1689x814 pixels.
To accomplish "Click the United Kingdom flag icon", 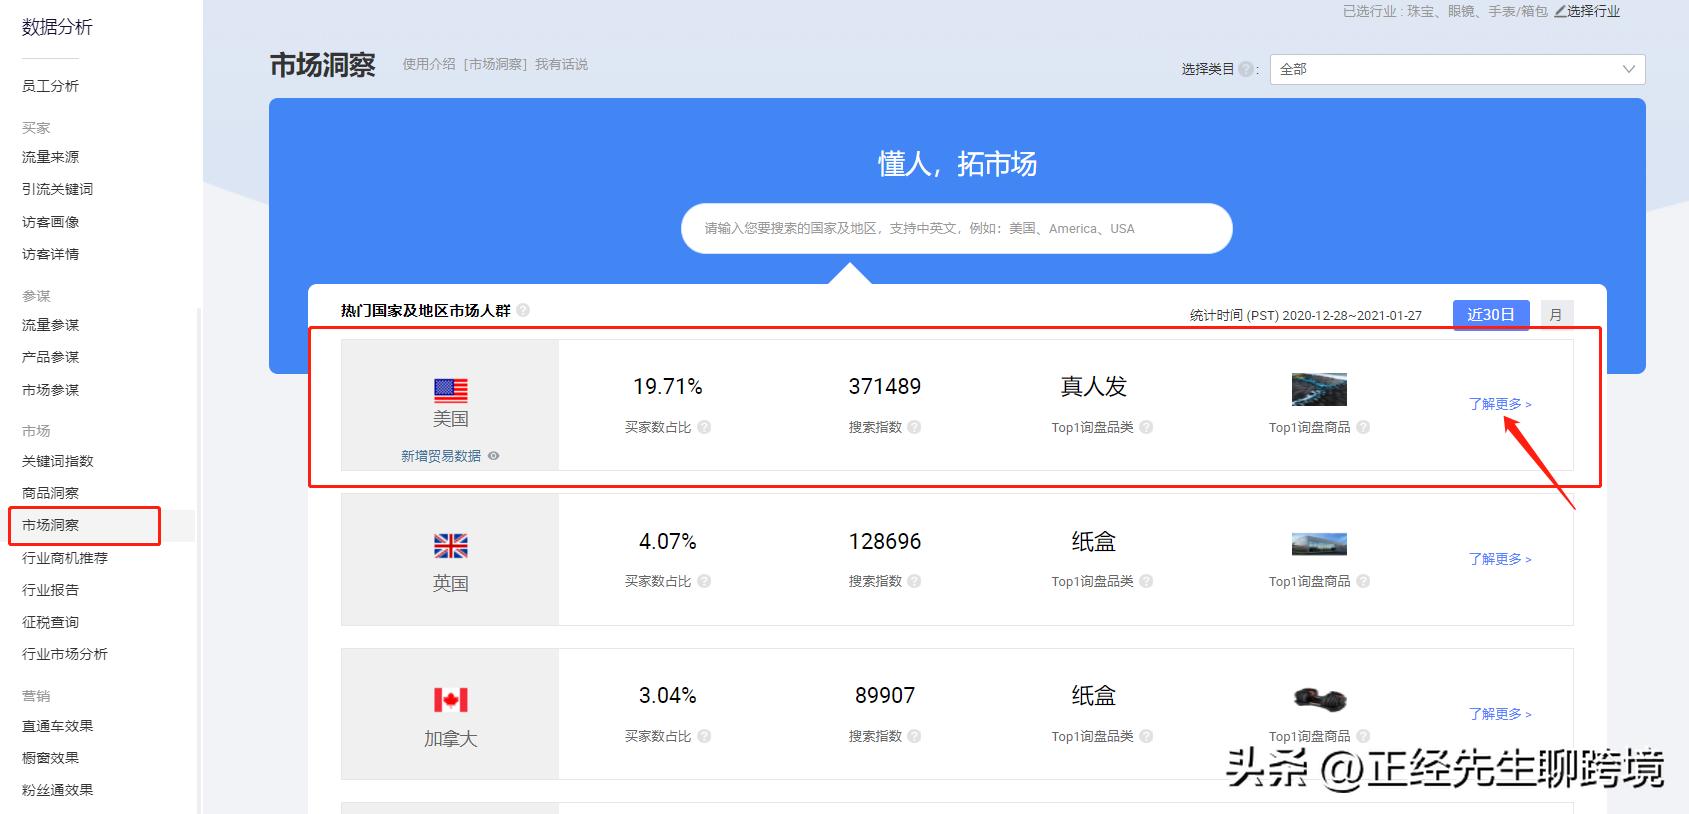I will (450, 546).
